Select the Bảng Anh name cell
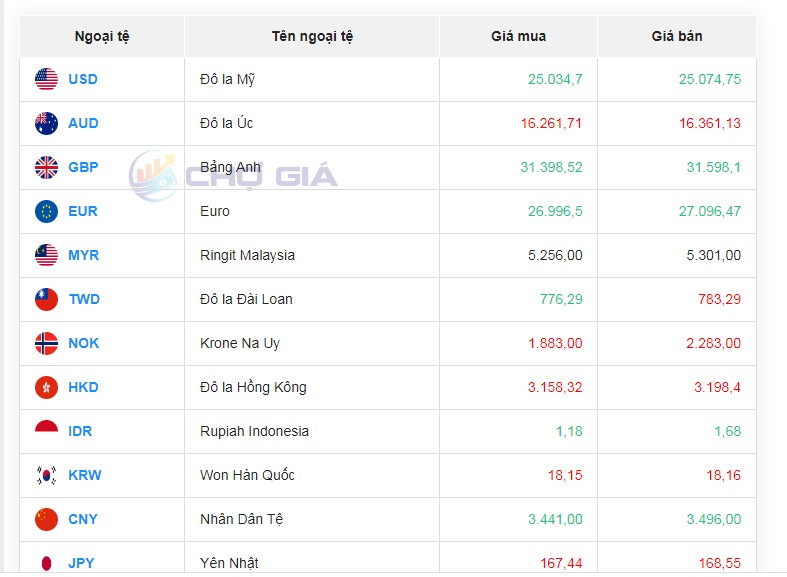This screenshot has height=577, width=787. tap(312, 167)
